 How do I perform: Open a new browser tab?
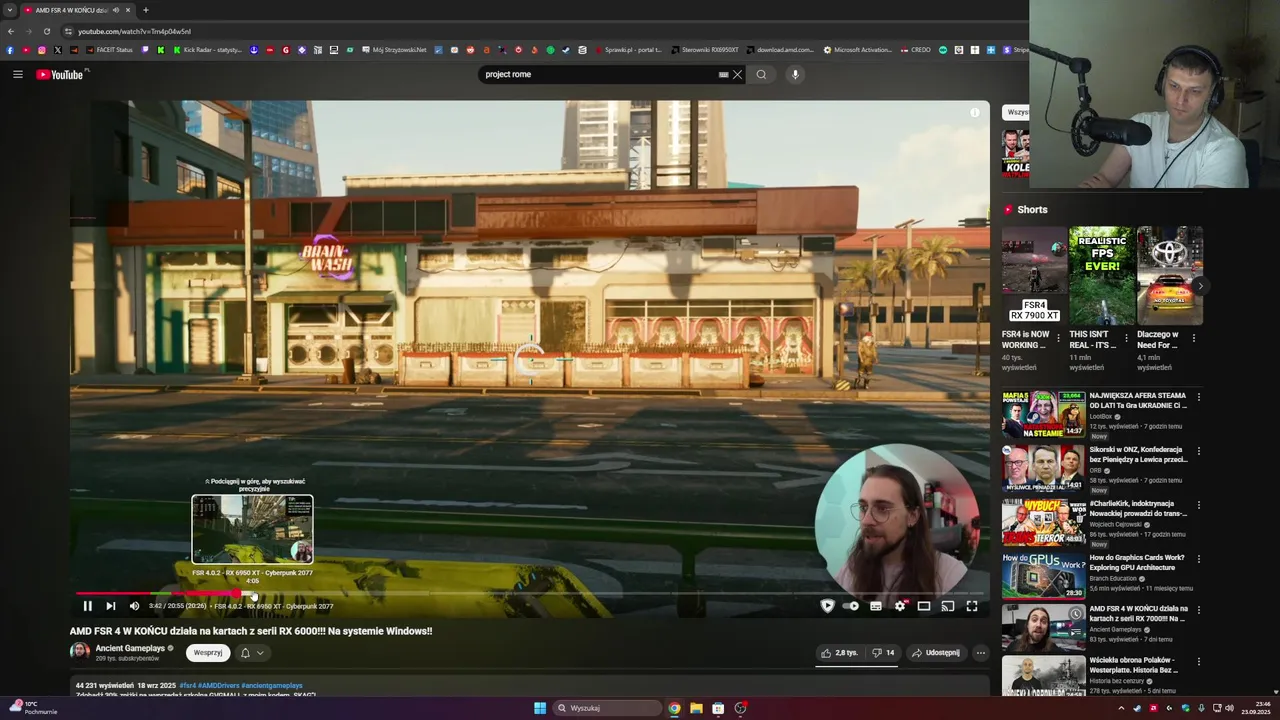(x=145, y=10)
